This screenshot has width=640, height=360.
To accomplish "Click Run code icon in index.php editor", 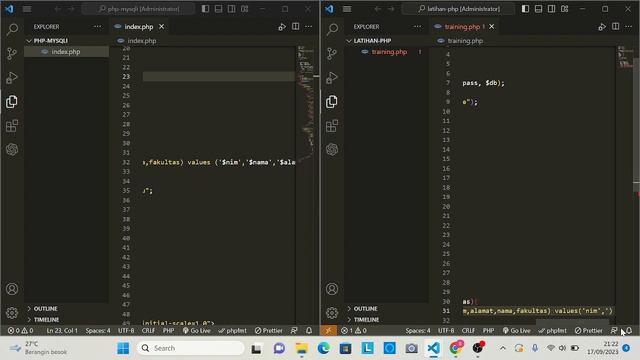I will pyautogui.click(x=282, y=27).
